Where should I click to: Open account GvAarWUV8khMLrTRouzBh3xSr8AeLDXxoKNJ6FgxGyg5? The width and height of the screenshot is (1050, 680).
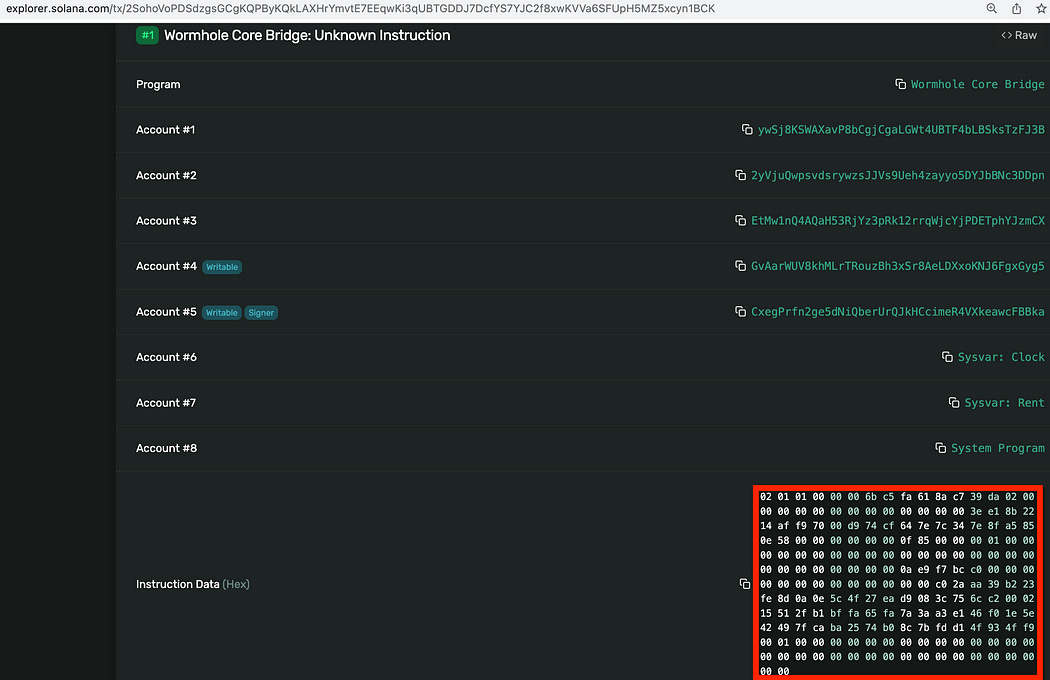pyautogui.click(x=898, y=267)
